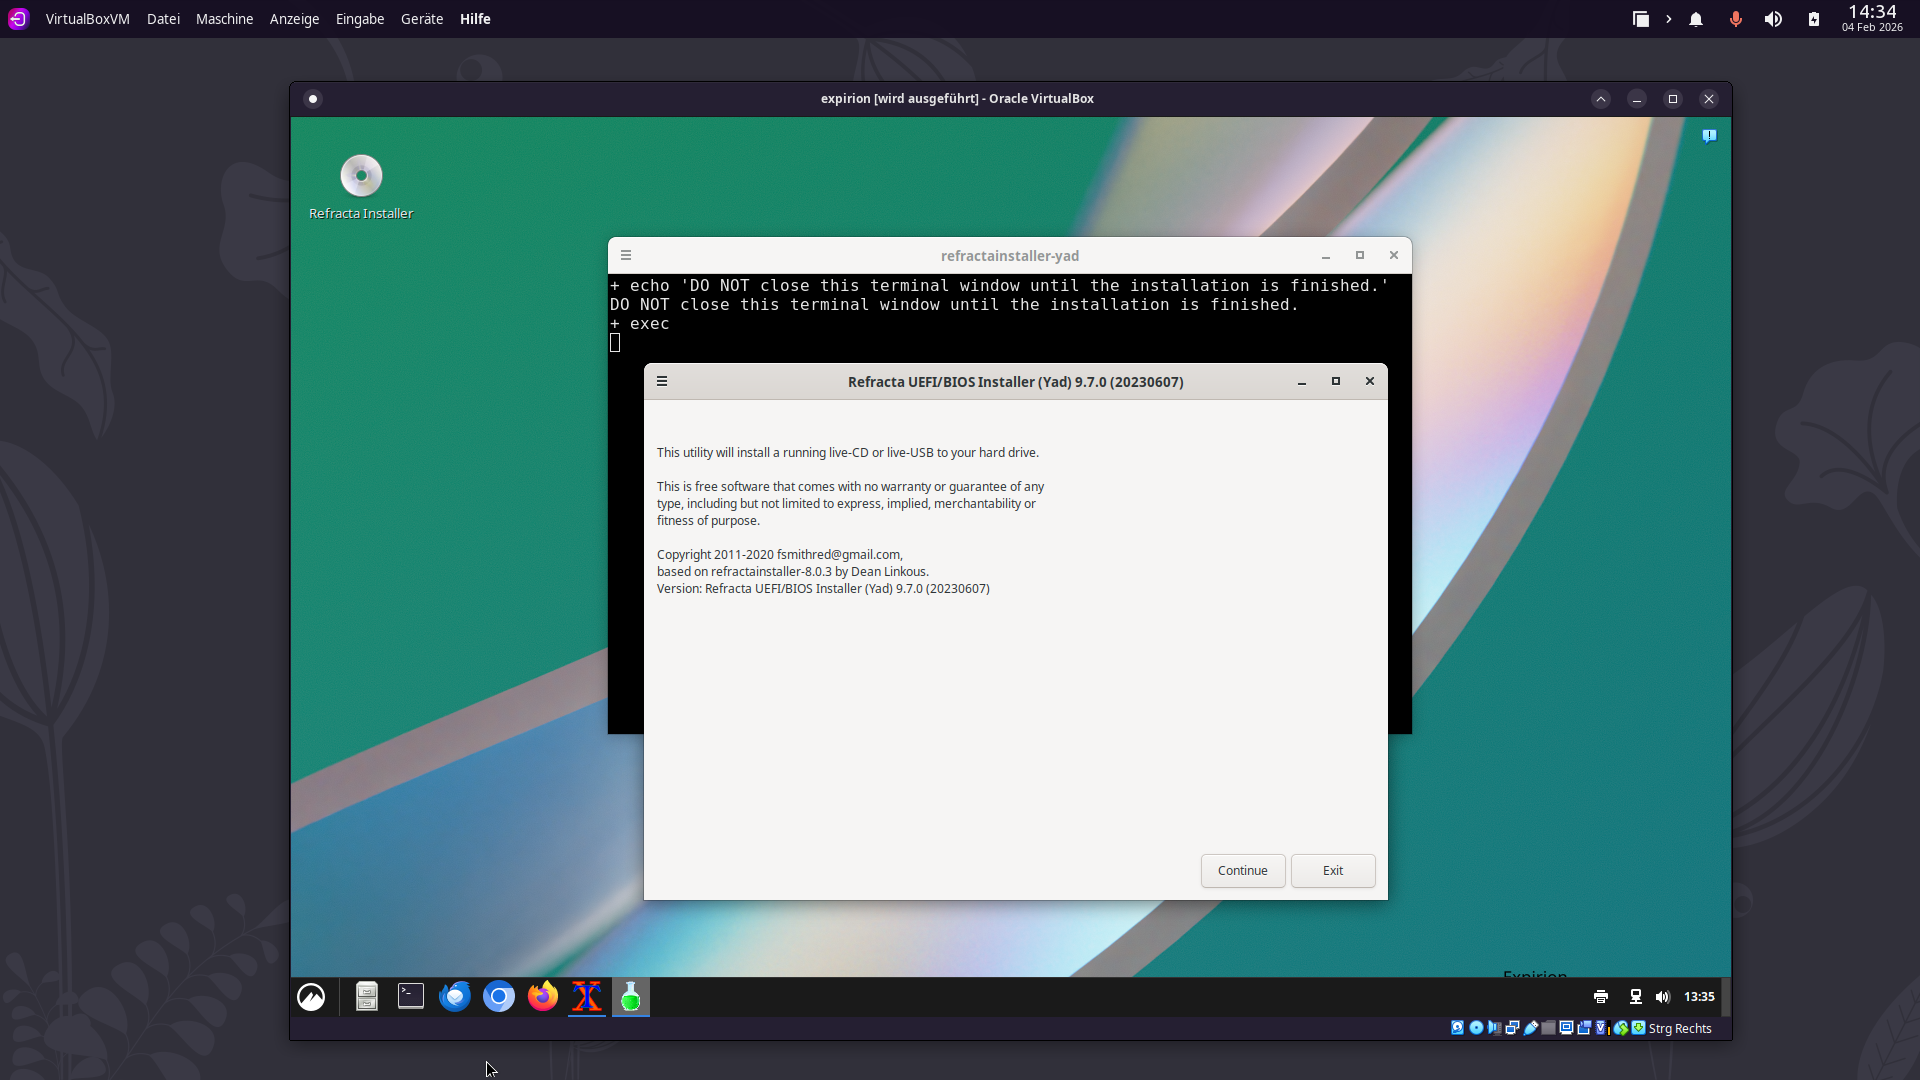Click the Exit button
Screen dimensions: 1920x1080
pyautogui.click(x=1332, y=870)
